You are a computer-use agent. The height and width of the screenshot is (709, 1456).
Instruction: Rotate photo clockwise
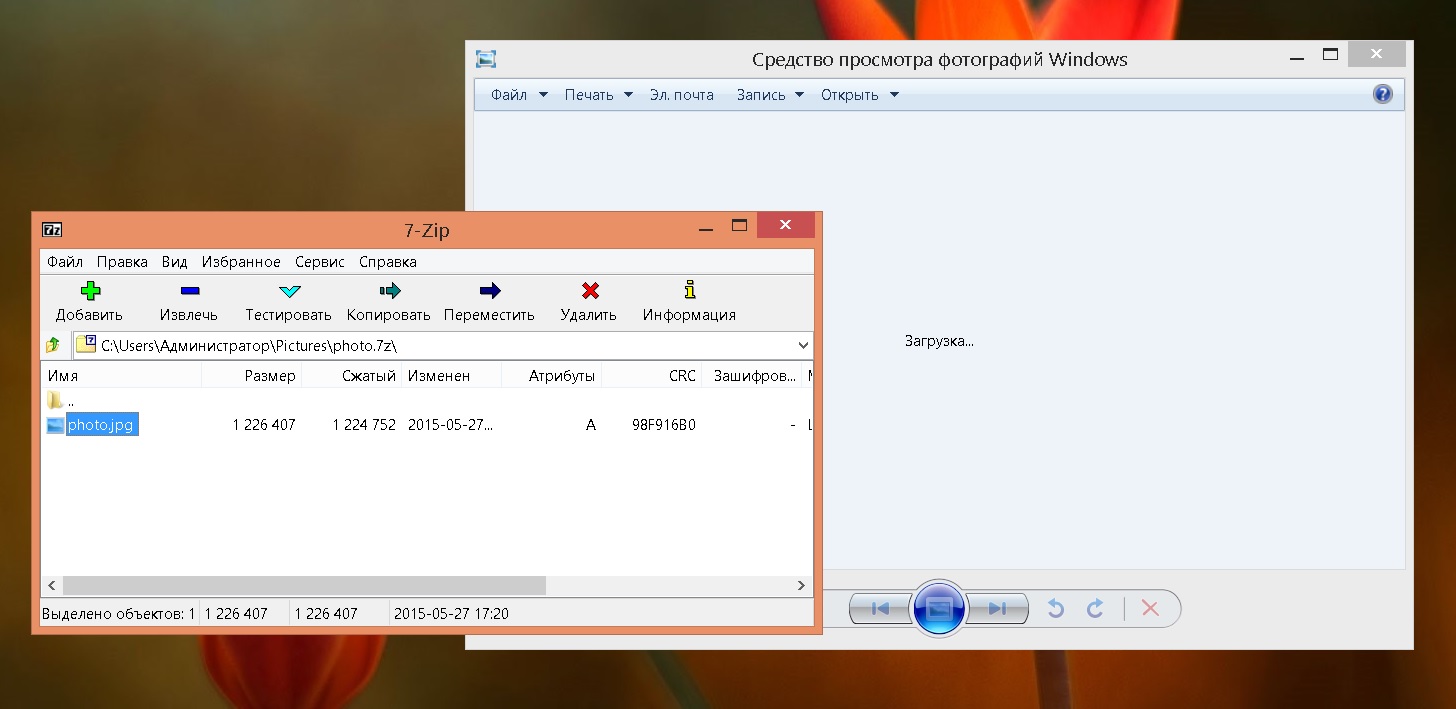1095,608
